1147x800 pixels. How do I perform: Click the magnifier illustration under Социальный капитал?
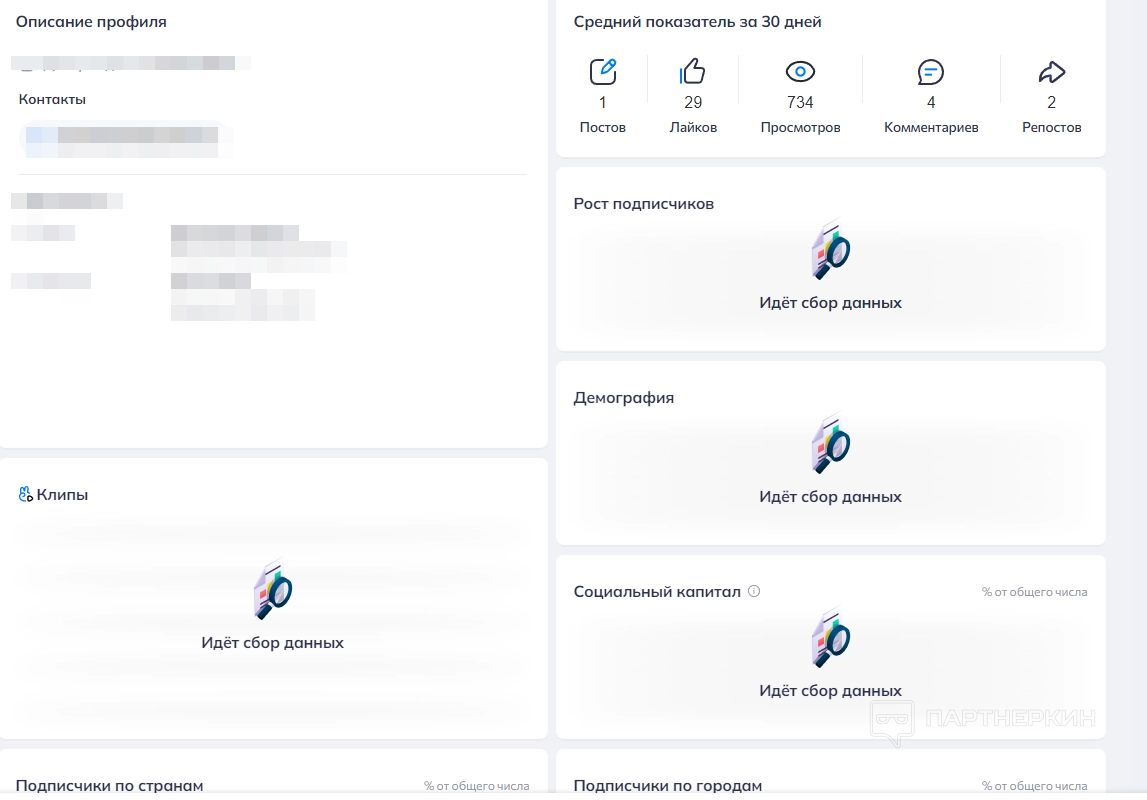[830, 639]
